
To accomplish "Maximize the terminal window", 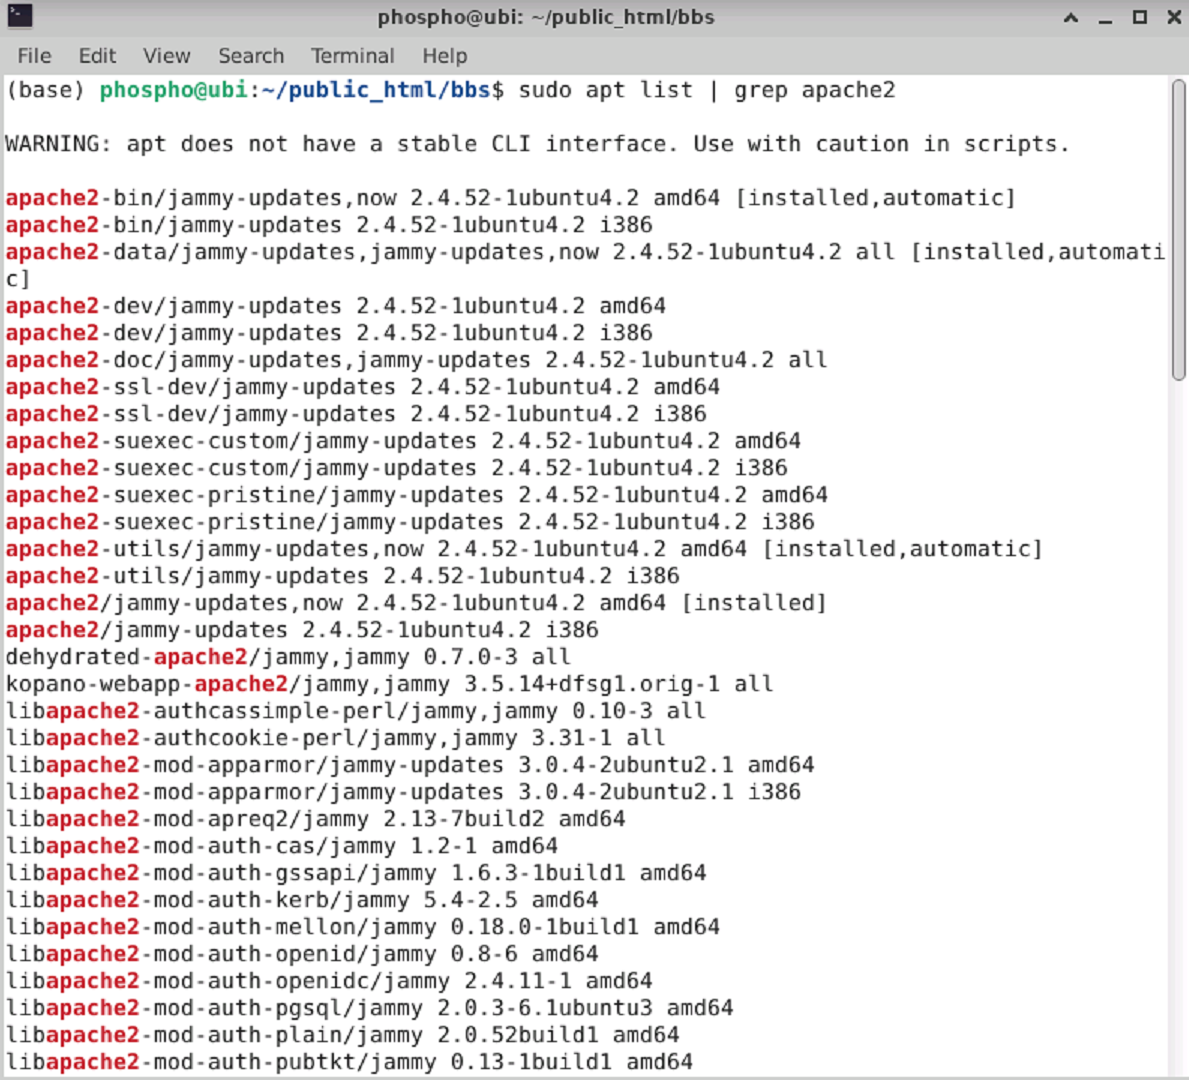I will [1140, 17].
